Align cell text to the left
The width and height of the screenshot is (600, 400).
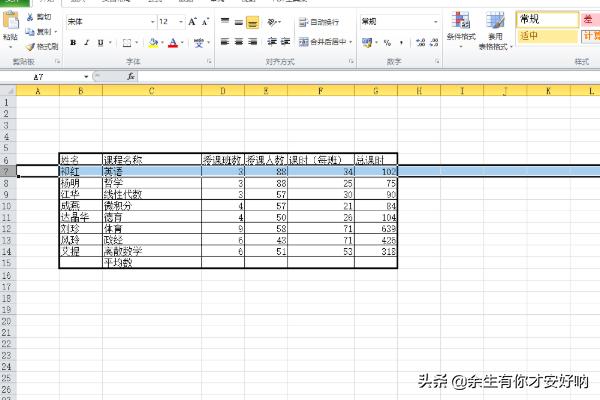[x=225, y=41]
